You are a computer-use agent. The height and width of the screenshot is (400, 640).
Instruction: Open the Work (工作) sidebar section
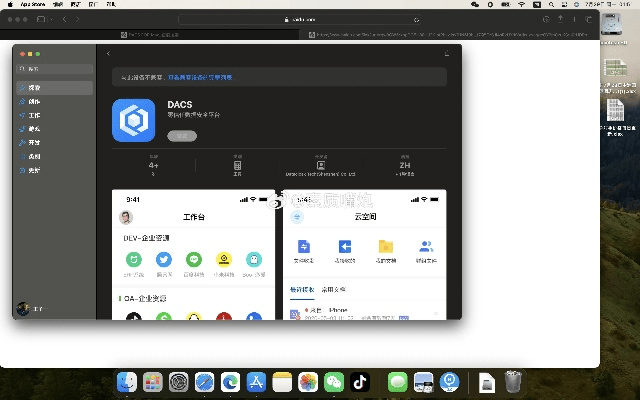point(55,116)
